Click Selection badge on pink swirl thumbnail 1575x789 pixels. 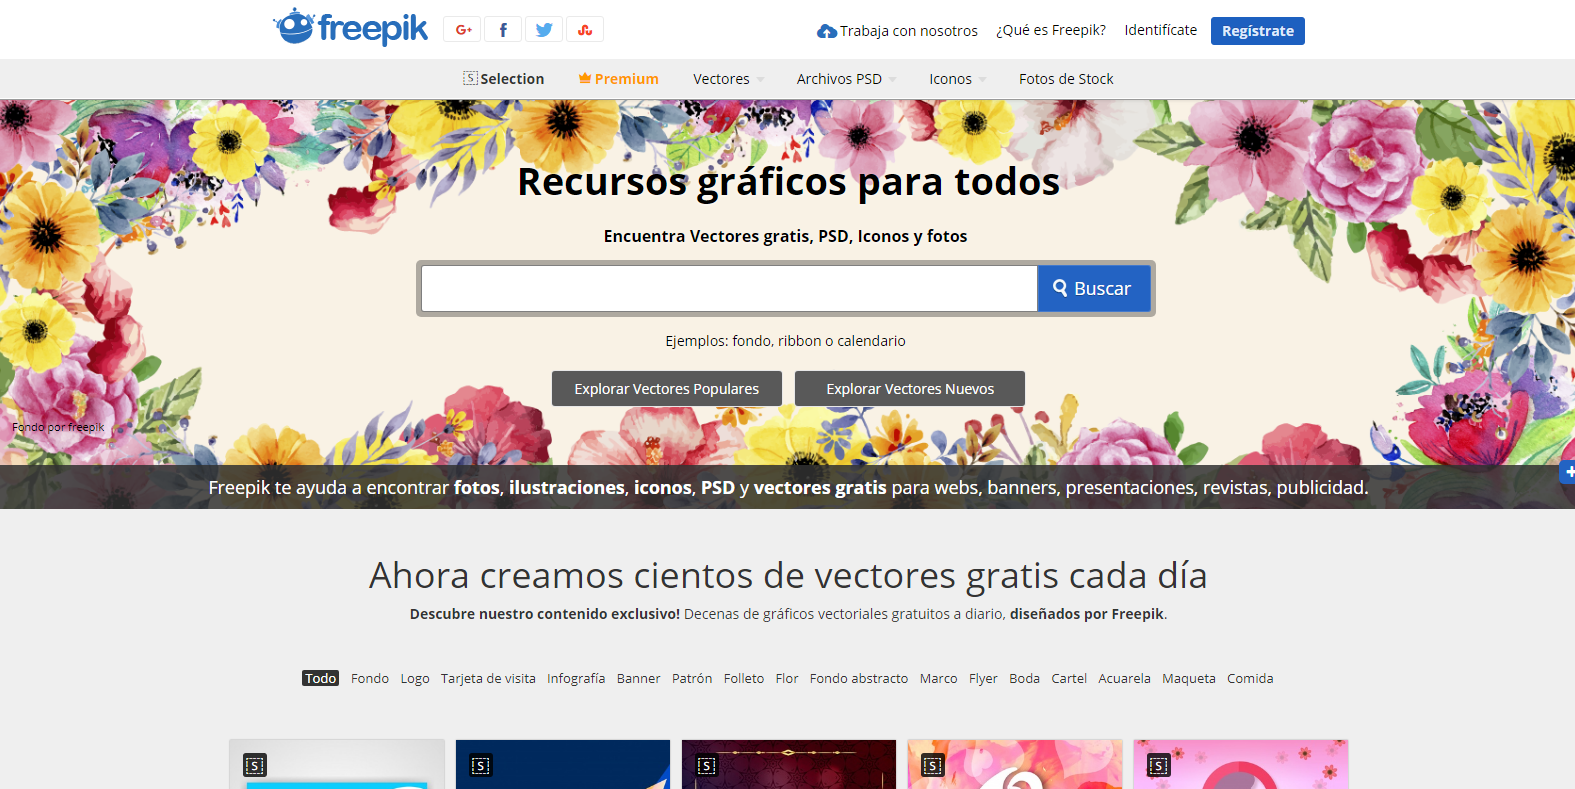pos(933,766)
